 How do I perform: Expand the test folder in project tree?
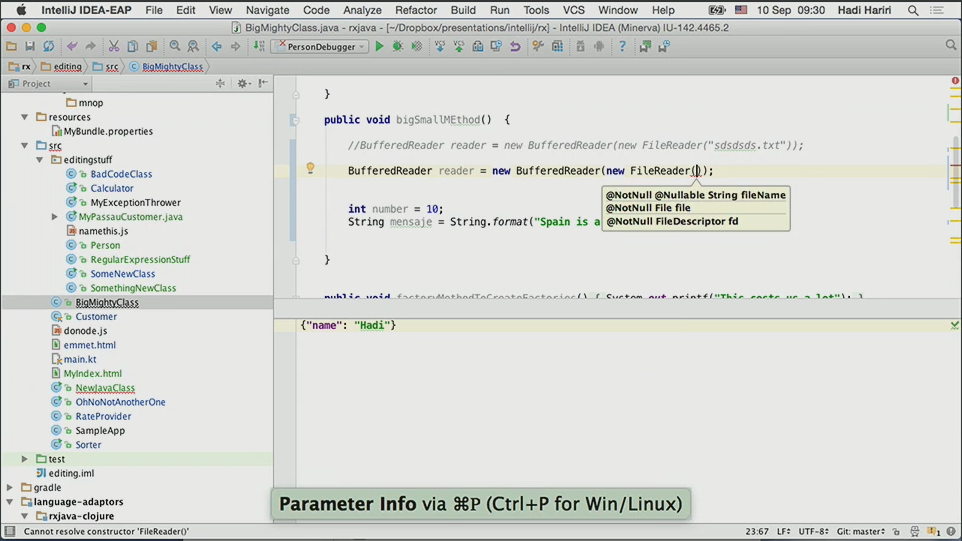tap(25, 459)
